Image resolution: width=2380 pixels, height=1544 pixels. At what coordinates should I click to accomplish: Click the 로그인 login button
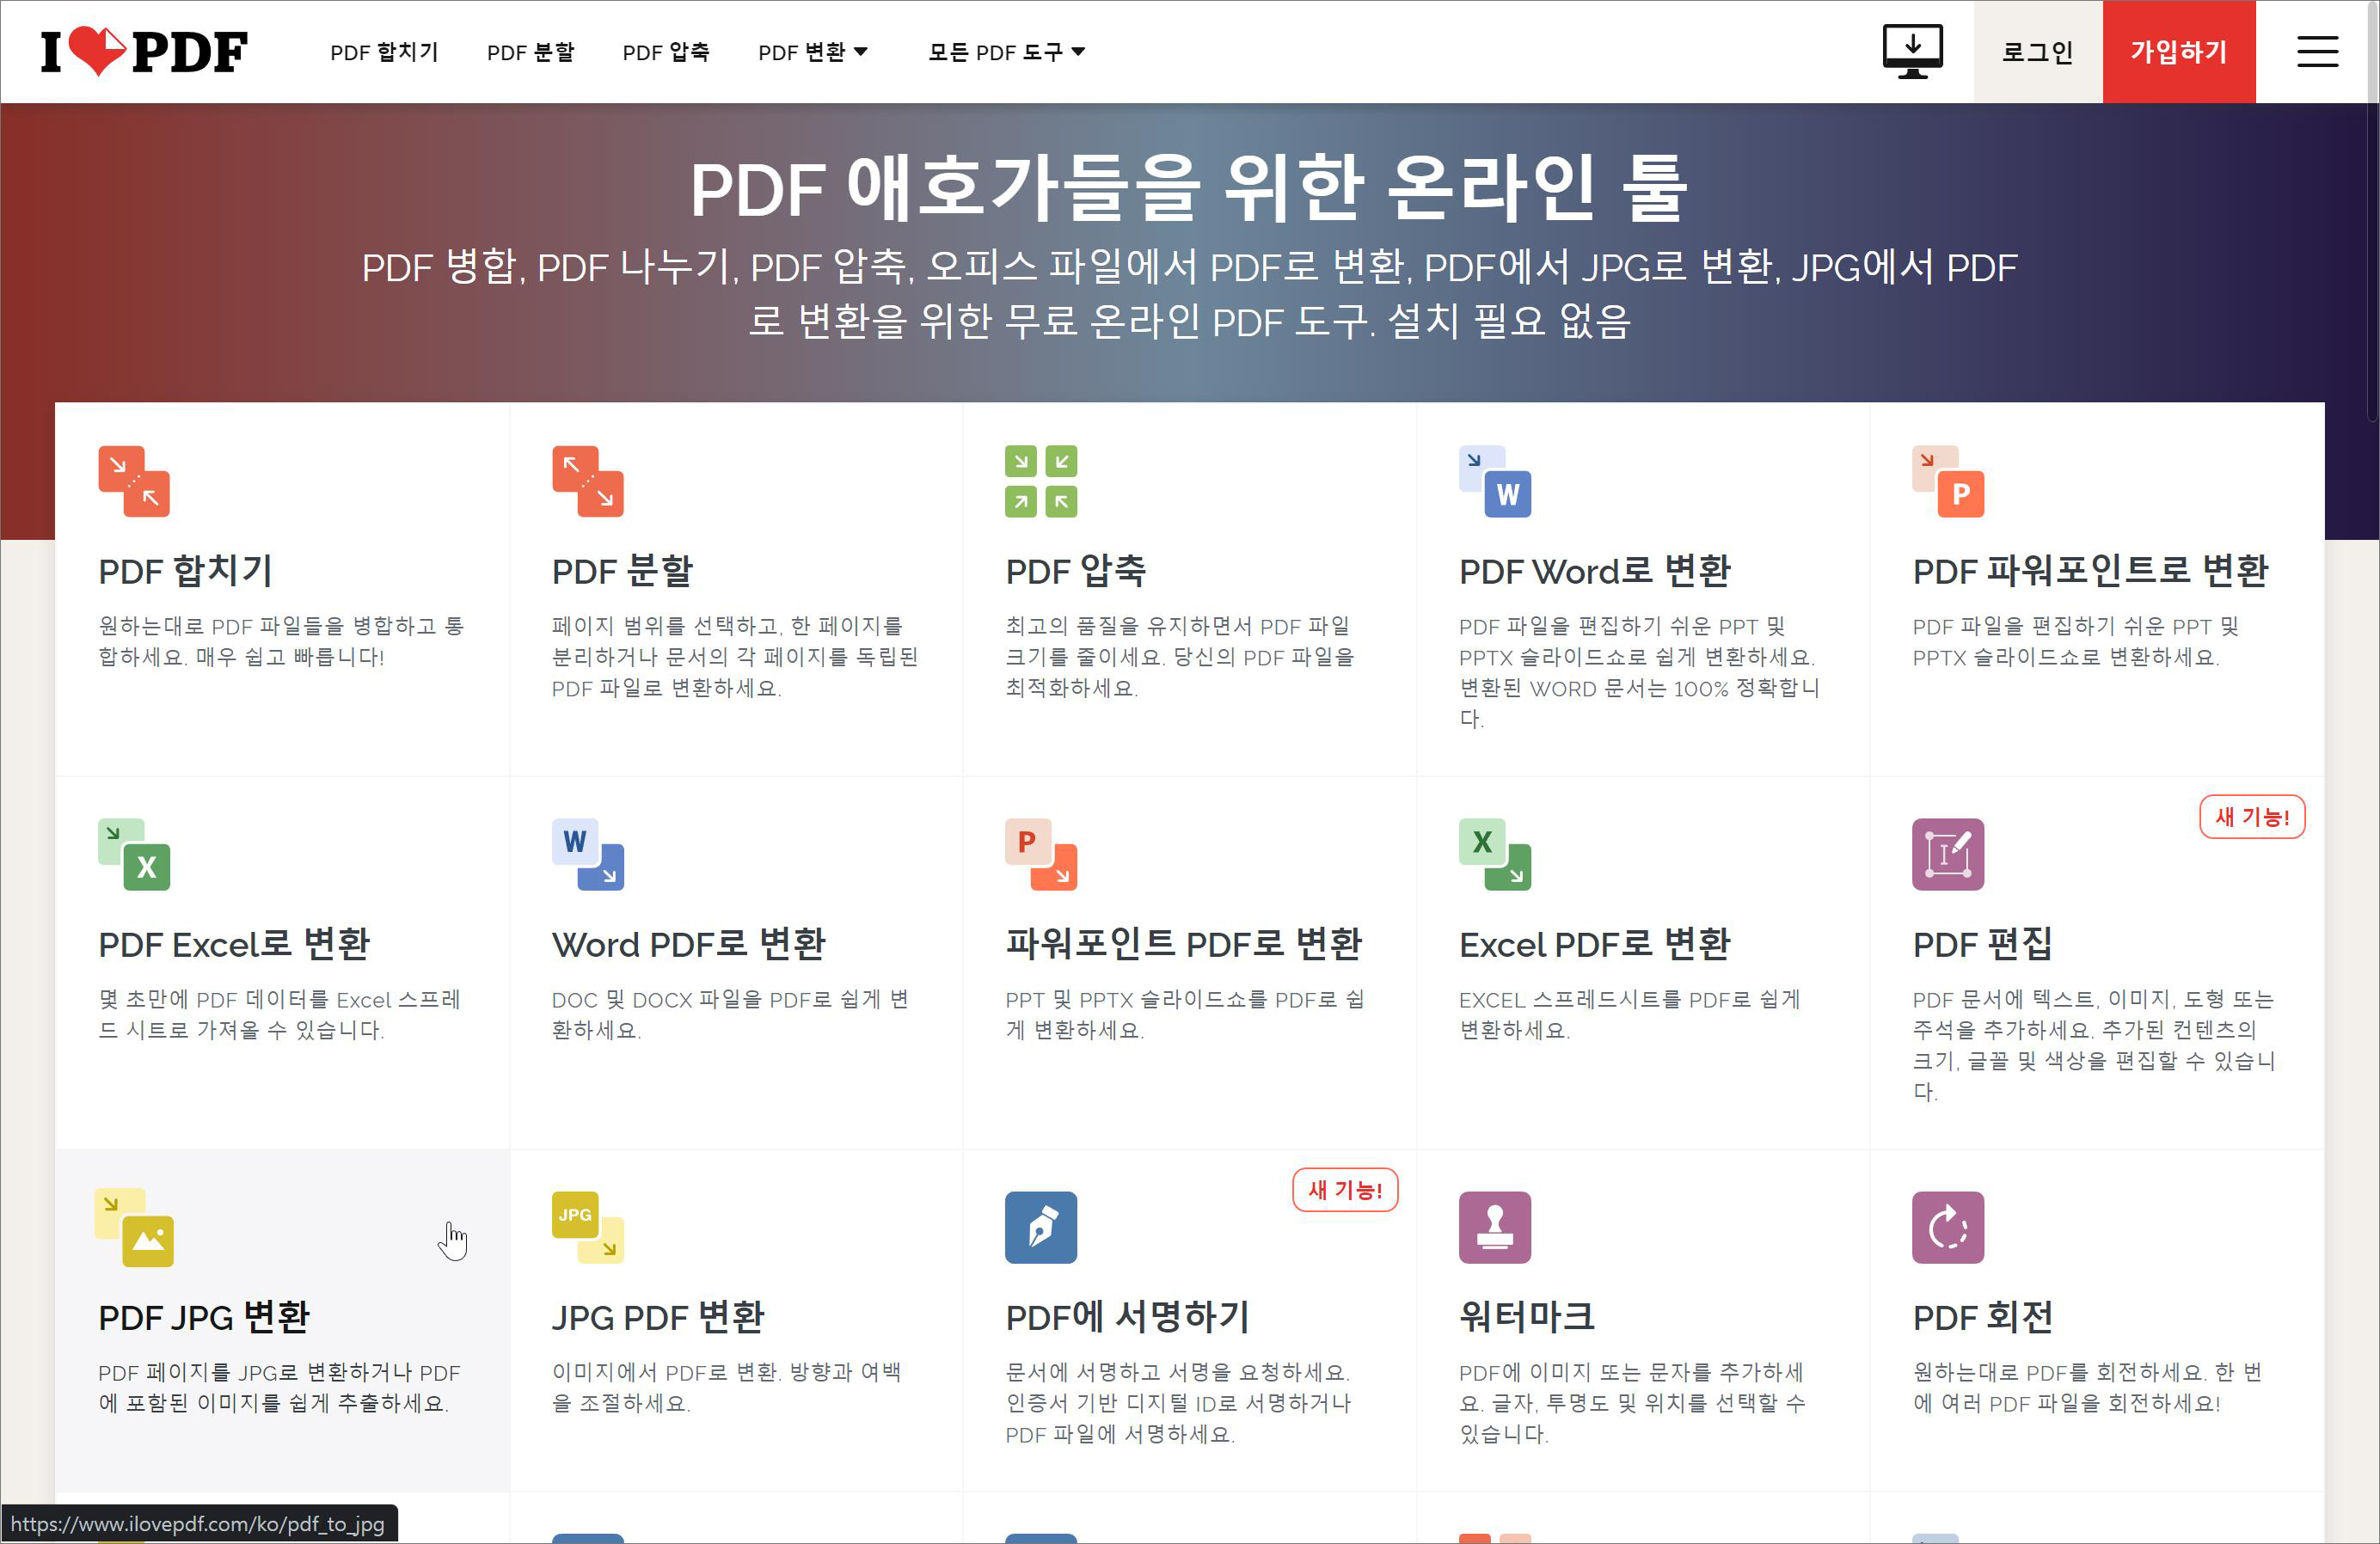coord(2037,52)
